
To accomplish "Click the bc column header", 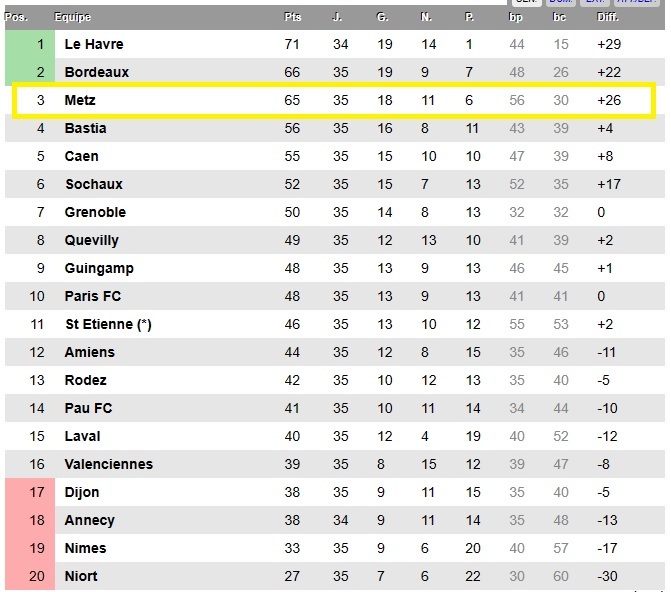I will click(561, 17).
